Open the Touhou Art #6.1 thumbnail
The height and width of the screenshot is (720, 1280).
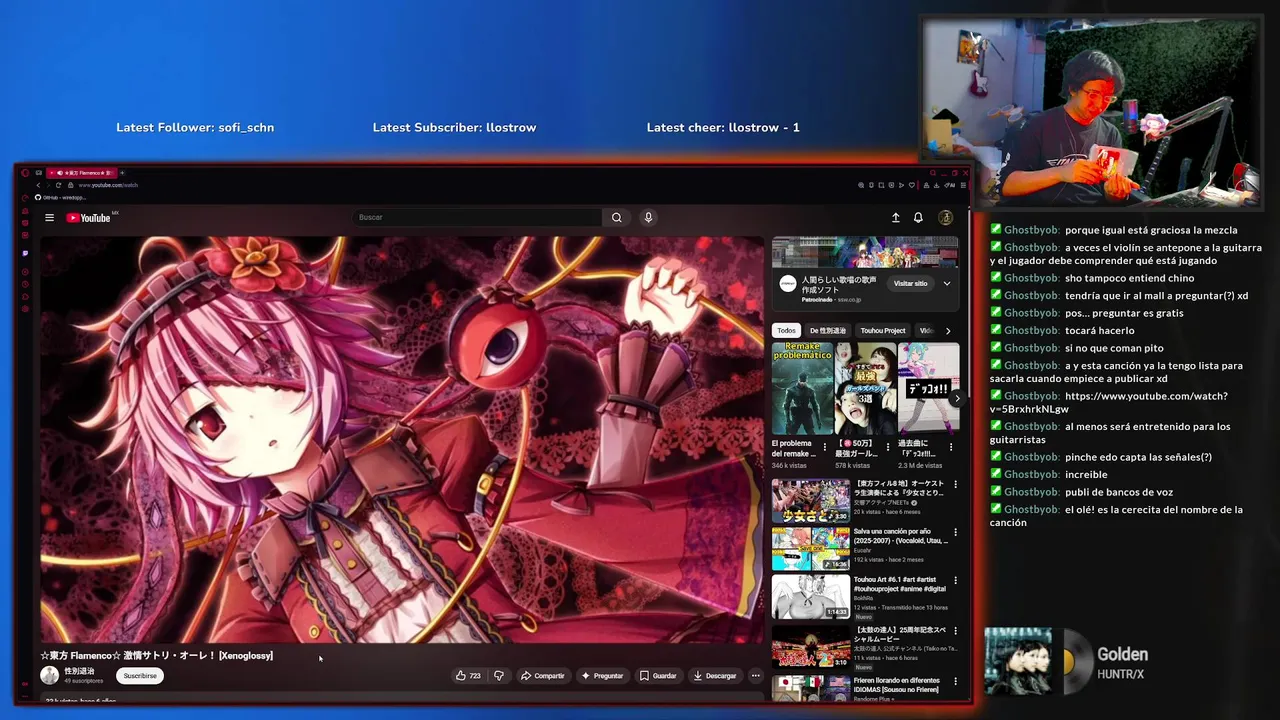point(811,597)
